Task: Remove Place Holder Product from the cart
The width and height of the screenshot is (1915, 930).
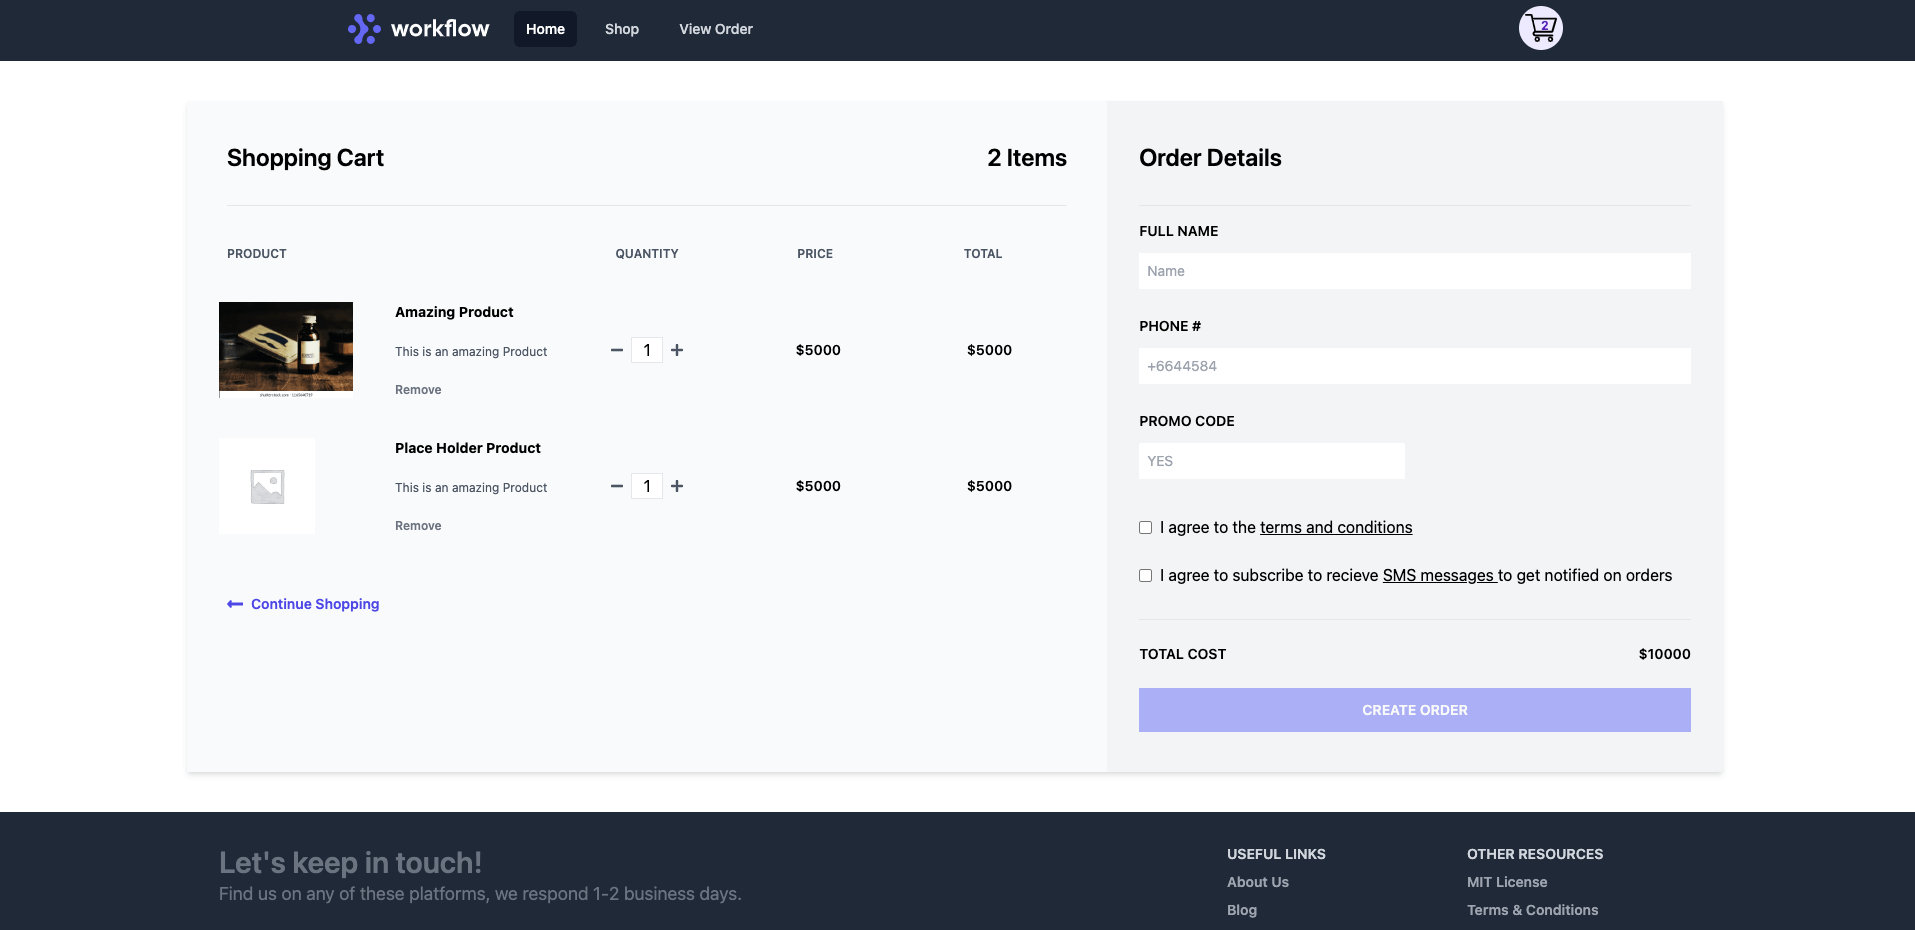Action: pyautogui.click(x=418, y=526)
